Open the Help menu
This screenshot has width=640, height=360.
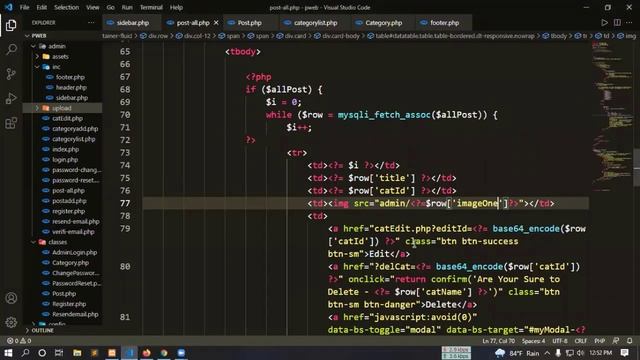click(176, 7)
